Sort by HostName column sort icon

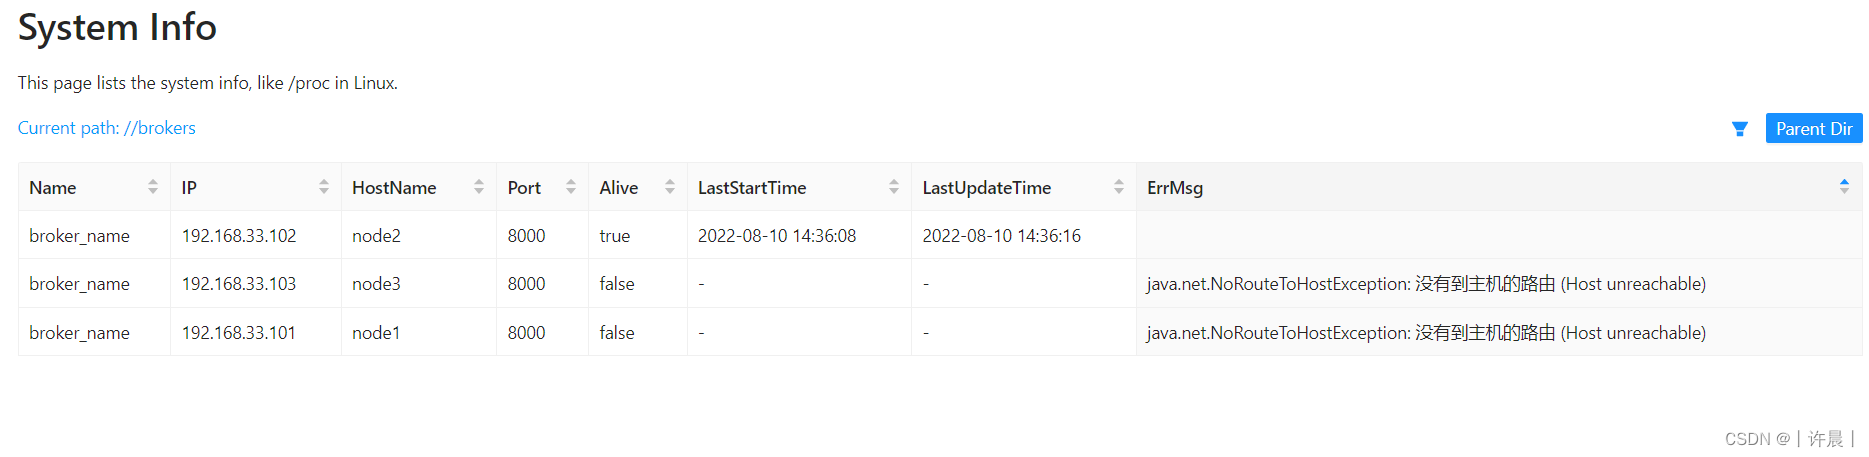coord(479,187)
